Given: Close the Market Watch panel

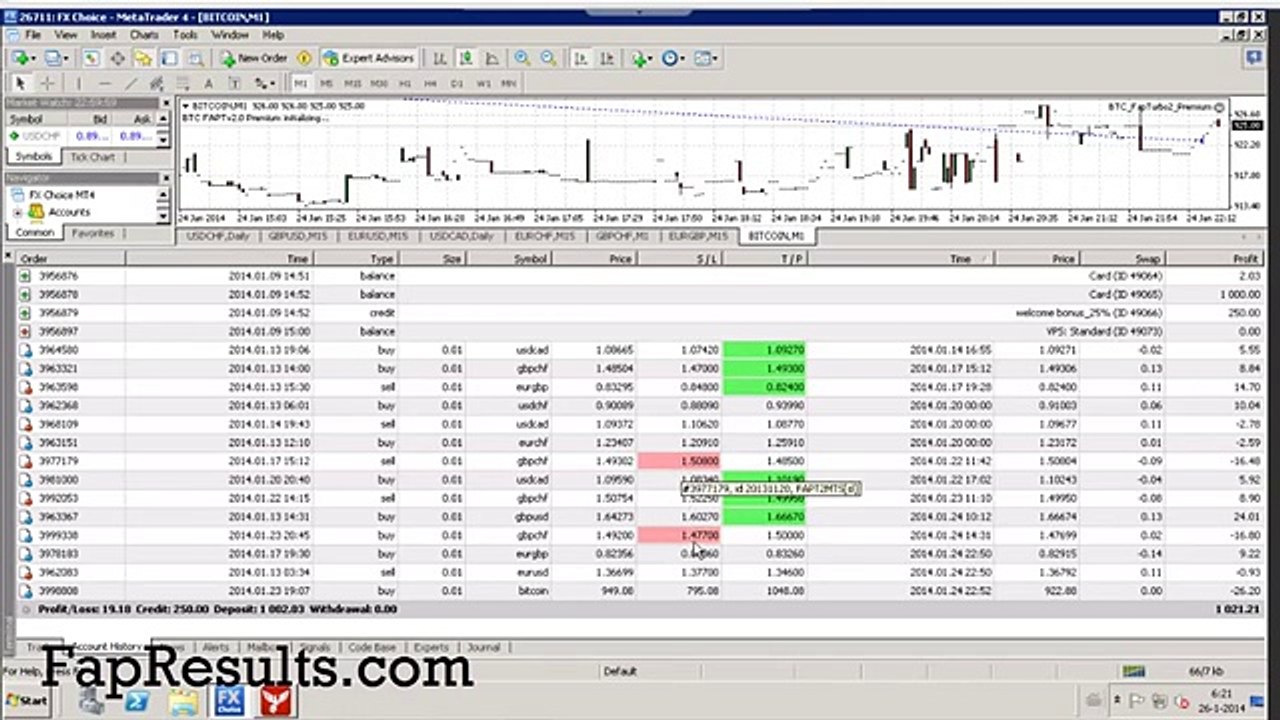Looking at the screenshot, I should click(x=164, y=103).
